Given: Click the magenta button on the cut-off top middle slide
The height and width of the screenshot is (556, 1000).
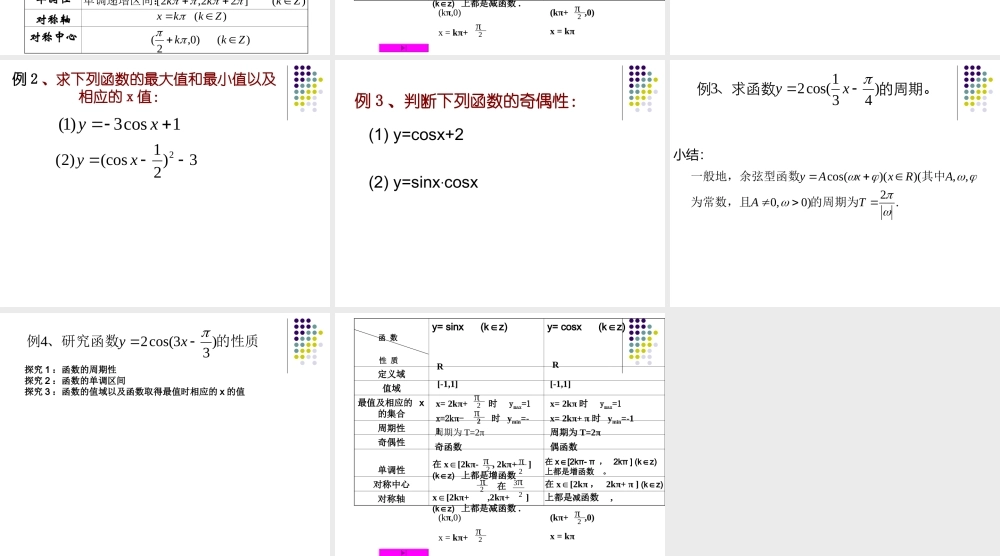Looking at the screenshot, I should point(404,48).
